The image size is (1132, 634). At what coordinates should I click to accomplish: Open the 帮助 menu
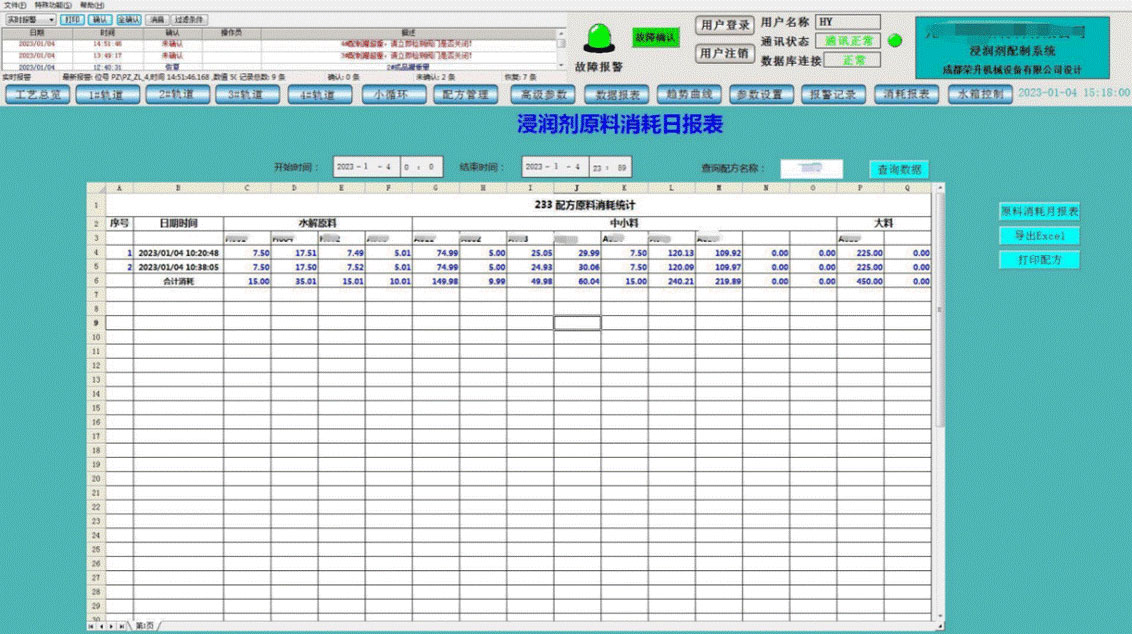tap(91, 5)
